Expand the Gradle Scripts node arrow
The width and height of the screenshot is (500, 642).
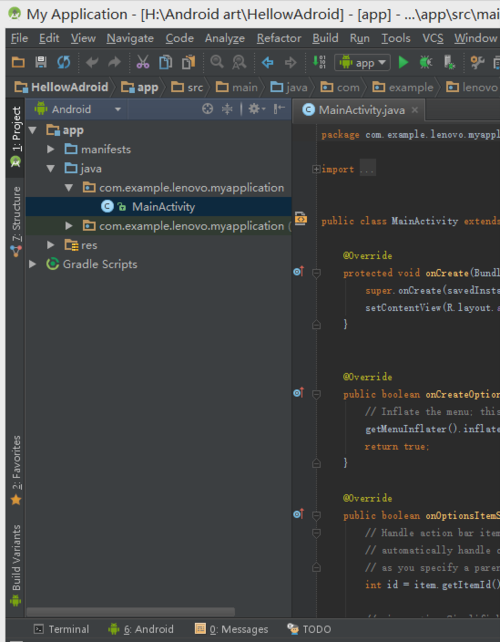click(33, 264)
